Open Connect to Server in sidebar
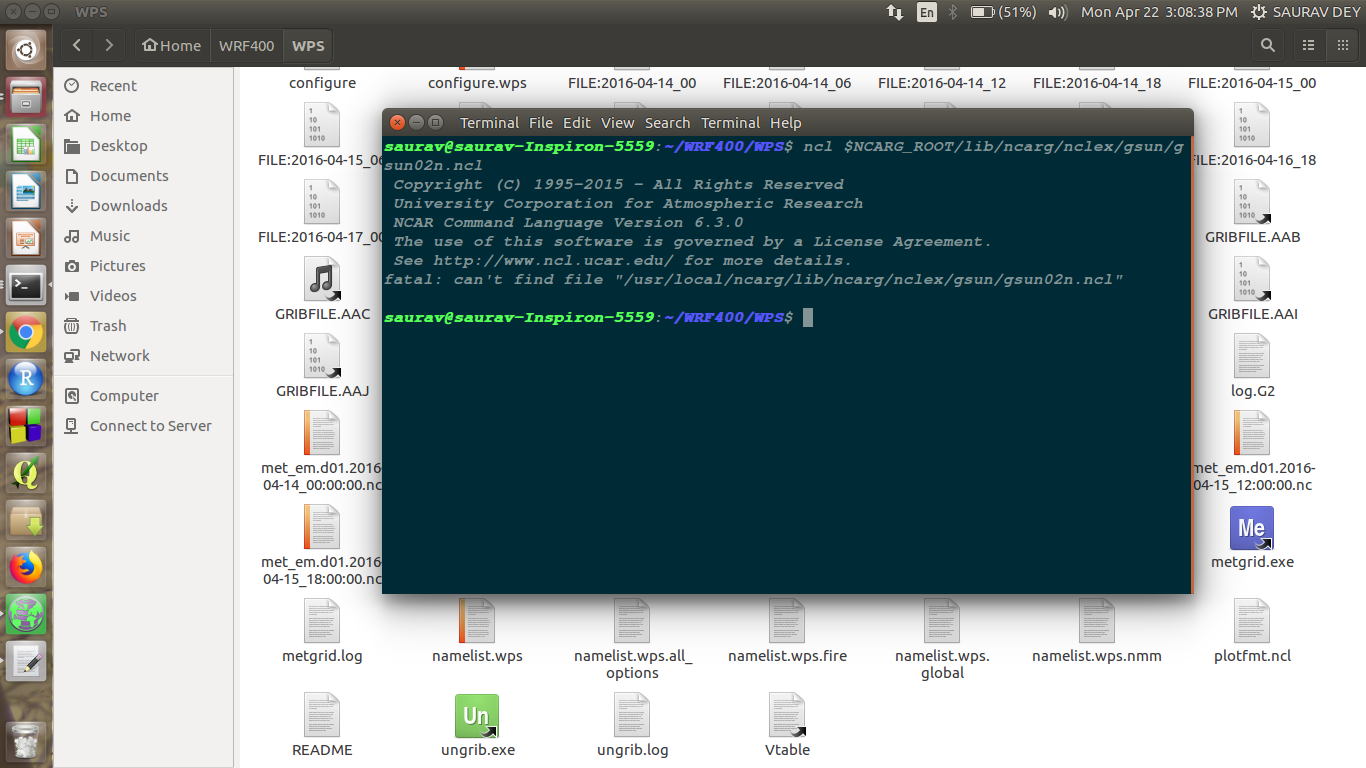Screen dimensions: 1366x768 (x=150, y=426)
